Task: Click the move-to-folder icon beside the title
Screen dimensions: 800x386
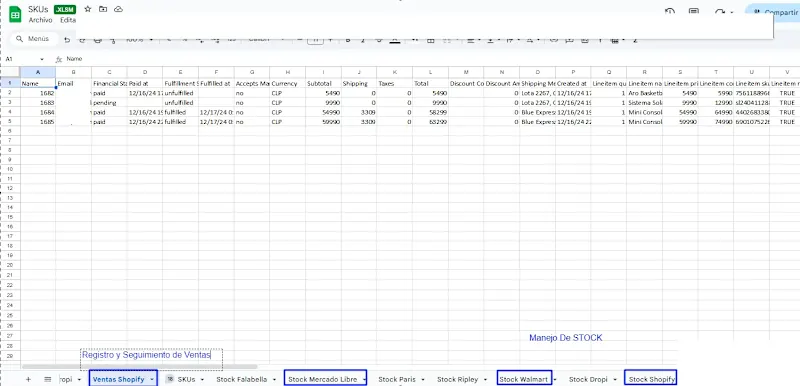Action: coord(103,9)
